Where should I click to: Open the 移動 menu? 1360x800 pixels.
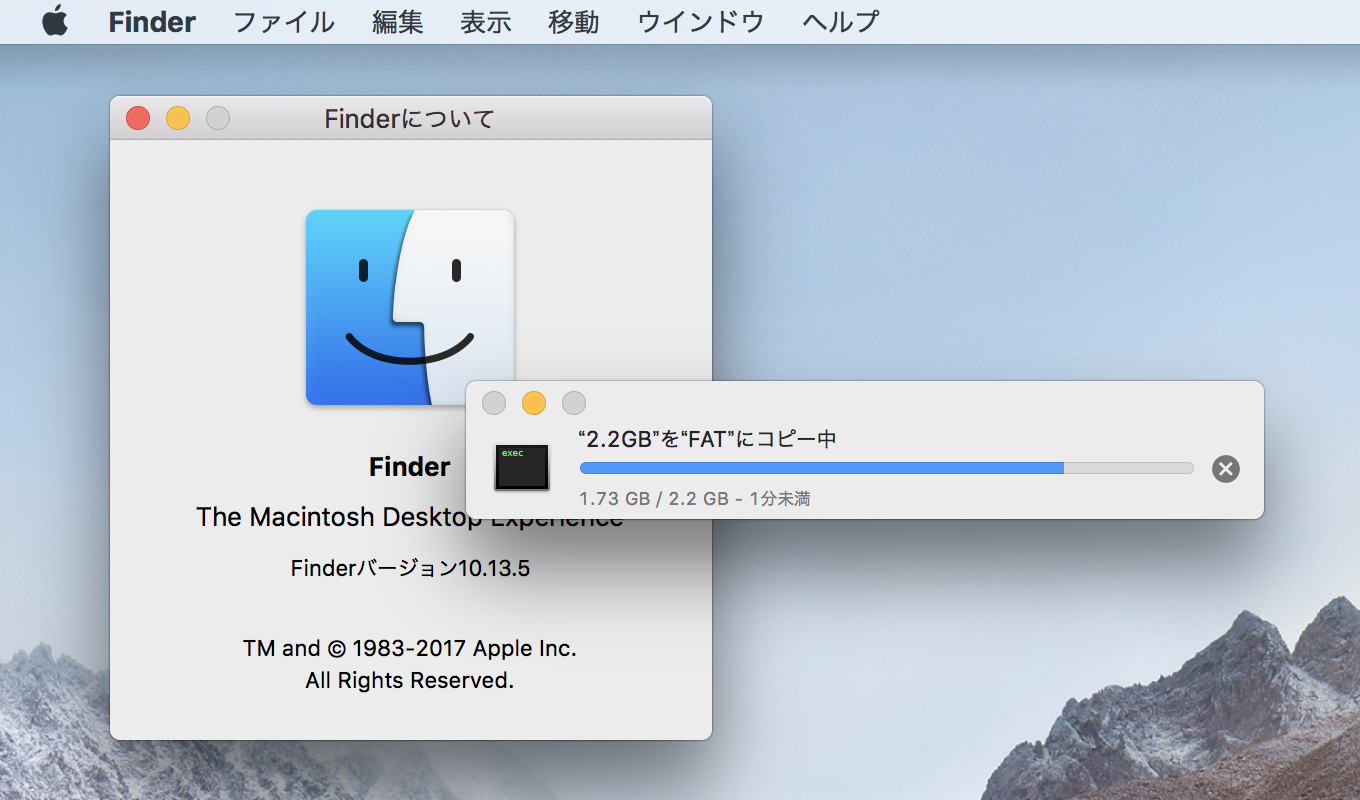click(574, 22)
